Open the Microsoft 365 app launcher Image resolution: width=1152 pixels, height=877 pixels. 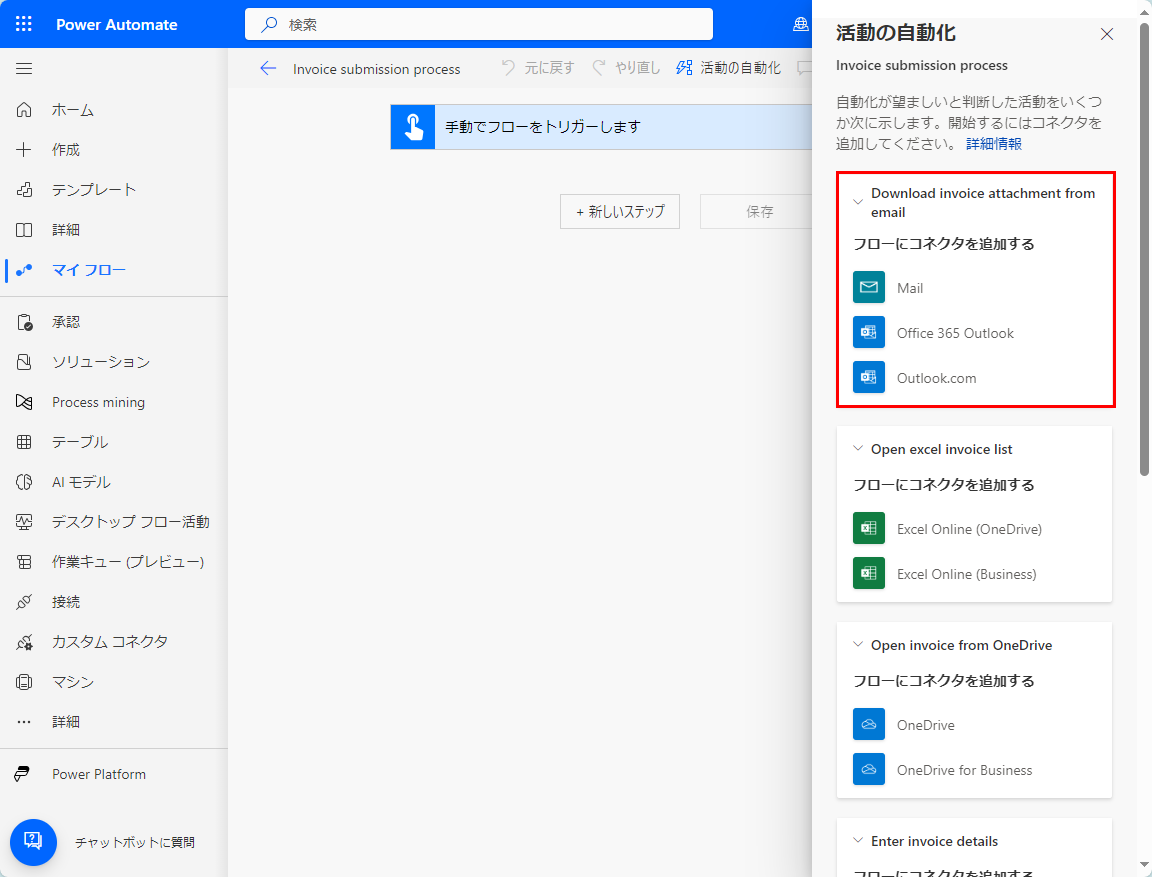(23, 23)
